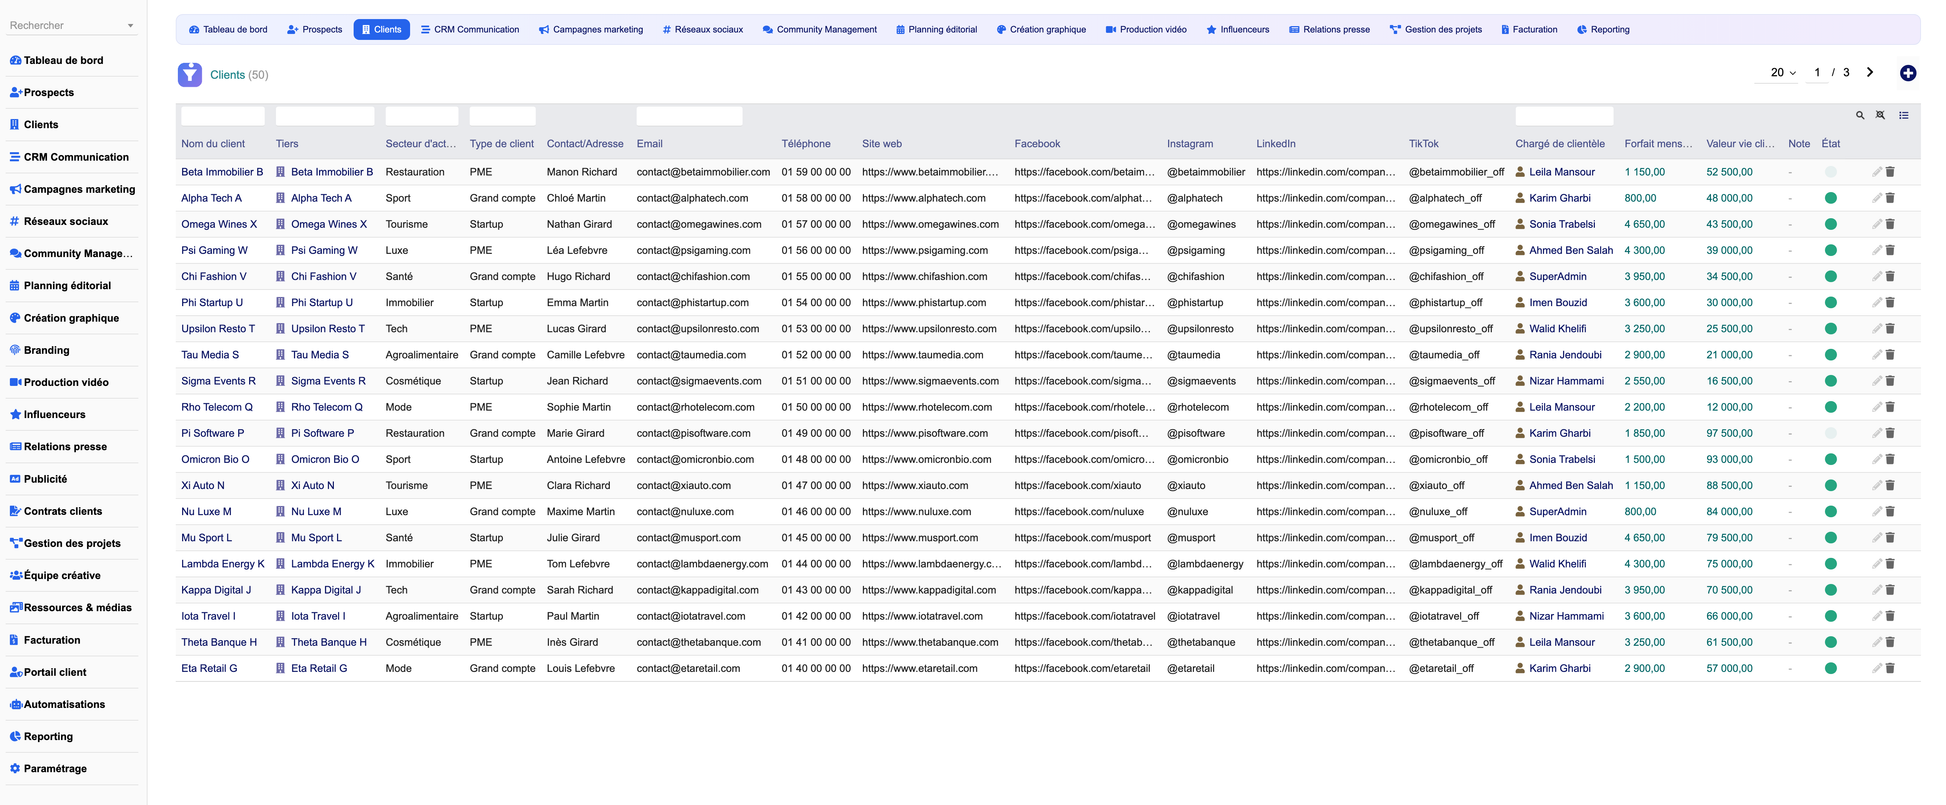Open tiers link Alpha Tech A

point(321,198)
